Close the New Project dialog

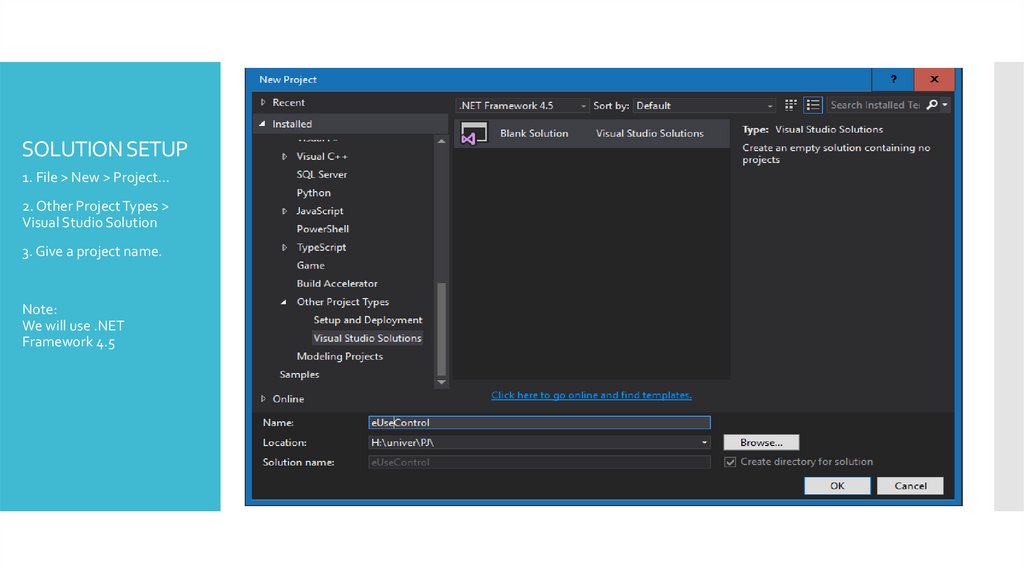click(x=934, y=79)
